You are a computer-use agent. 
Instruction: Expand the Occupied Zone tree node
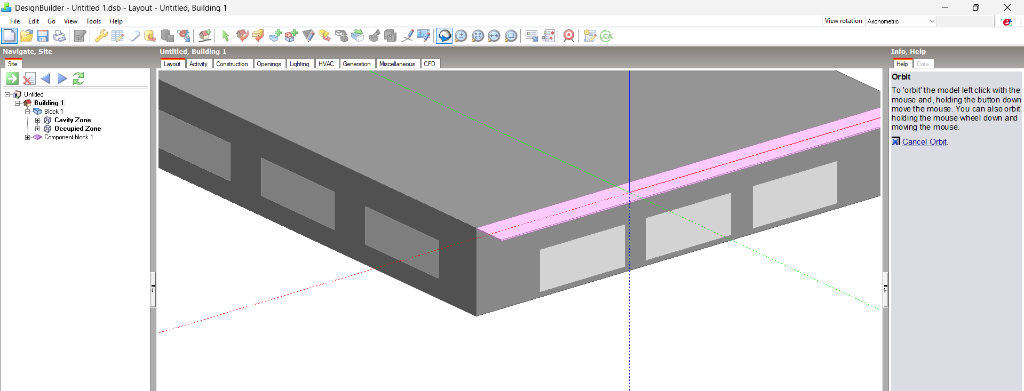point(37,129)
